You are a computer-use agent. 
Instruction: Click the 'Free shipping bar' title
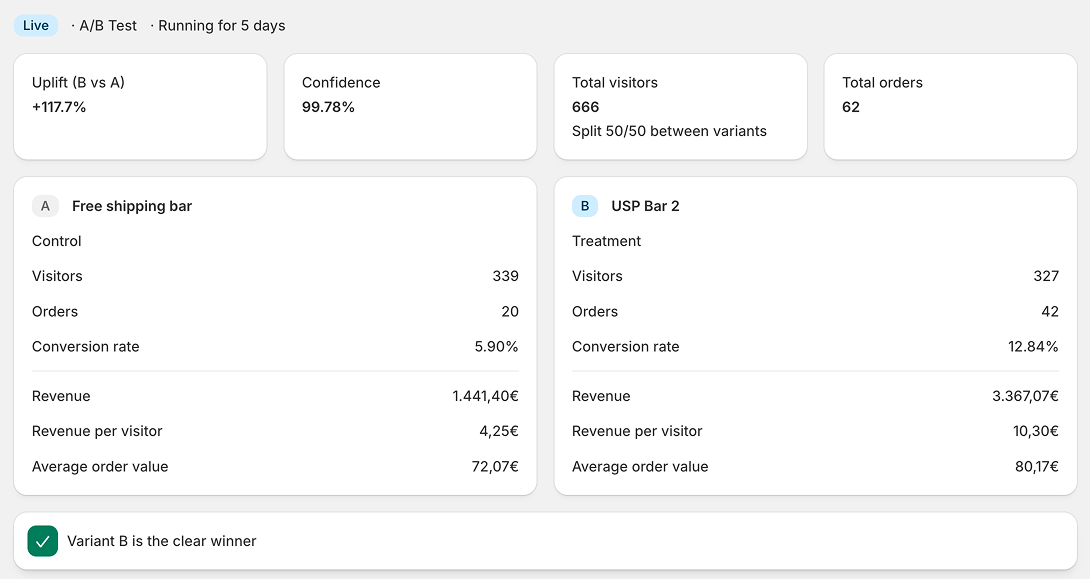[x=132, y=206]
